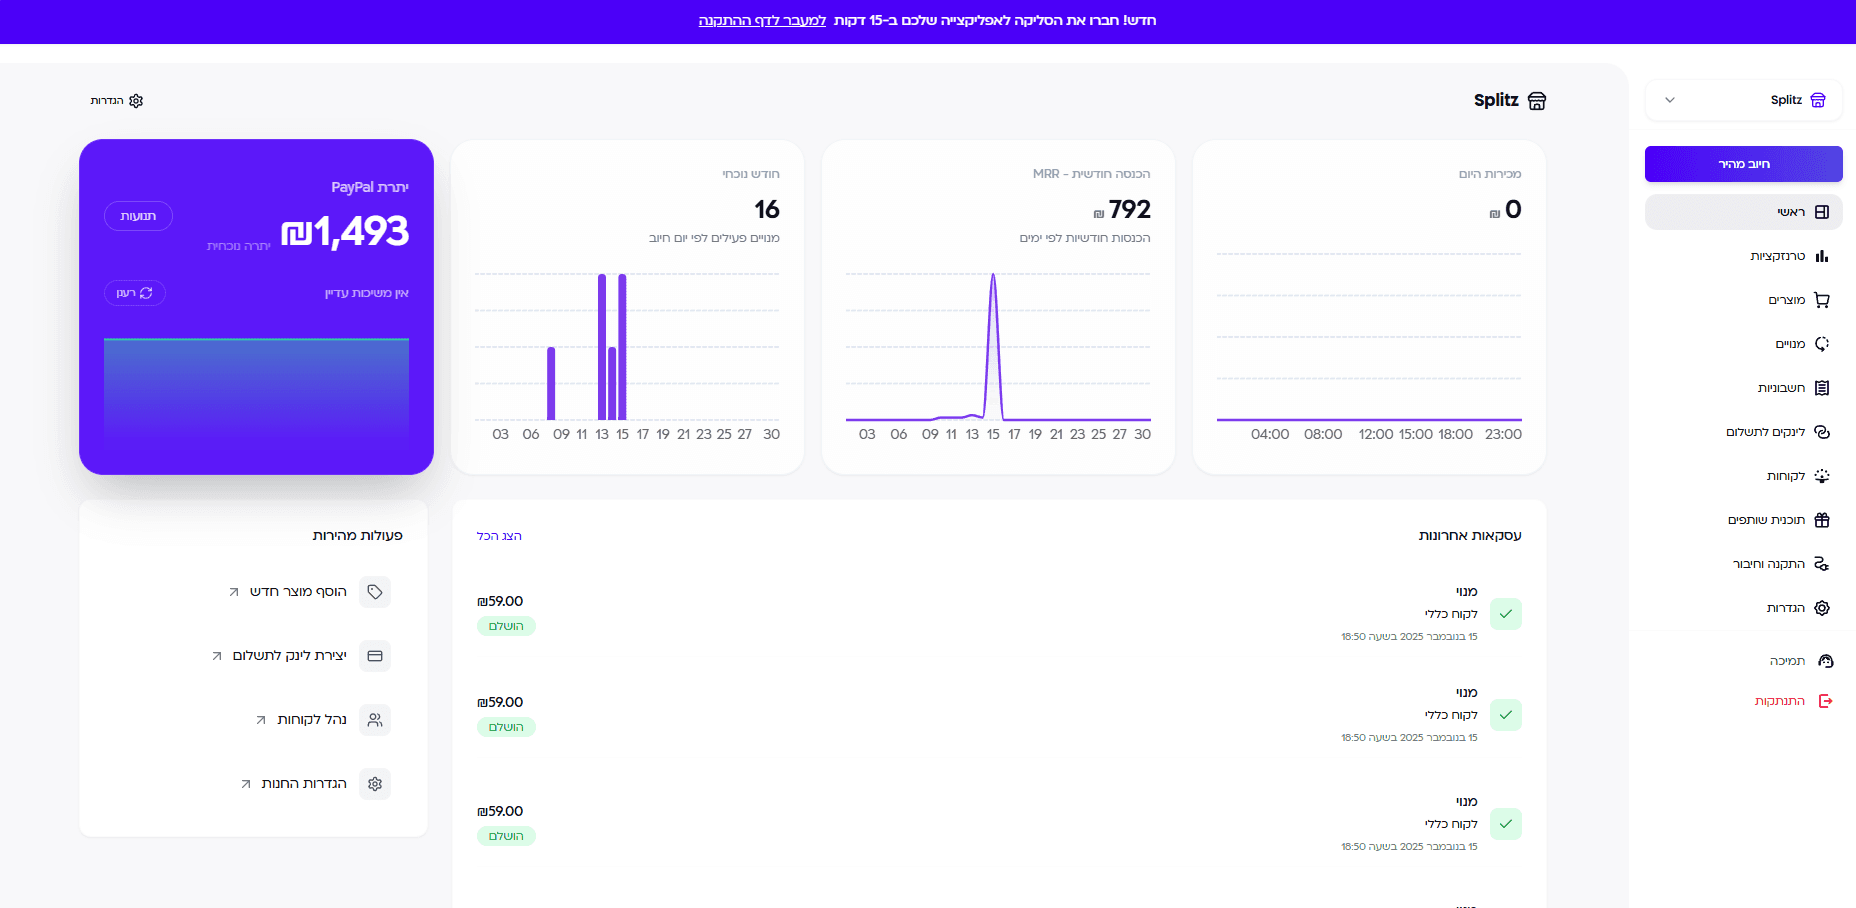
Task: Click the תמיכה (support) headset icon
Action: [x=1825, y=661]
